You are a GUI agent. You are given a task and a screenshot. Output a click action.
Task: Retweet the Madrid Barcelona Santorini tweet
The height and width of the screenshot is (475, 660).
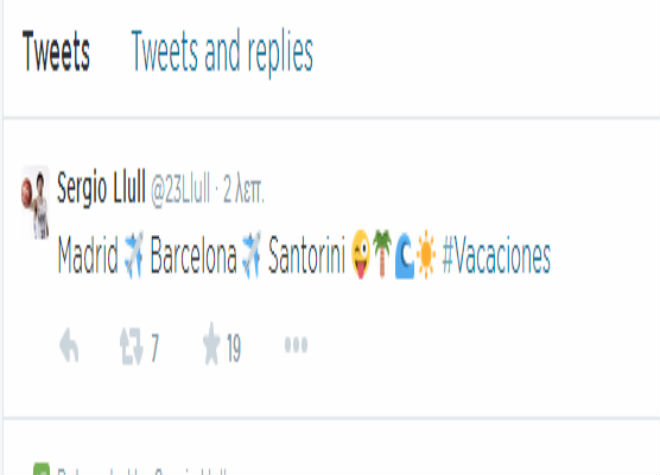(131, 346)
